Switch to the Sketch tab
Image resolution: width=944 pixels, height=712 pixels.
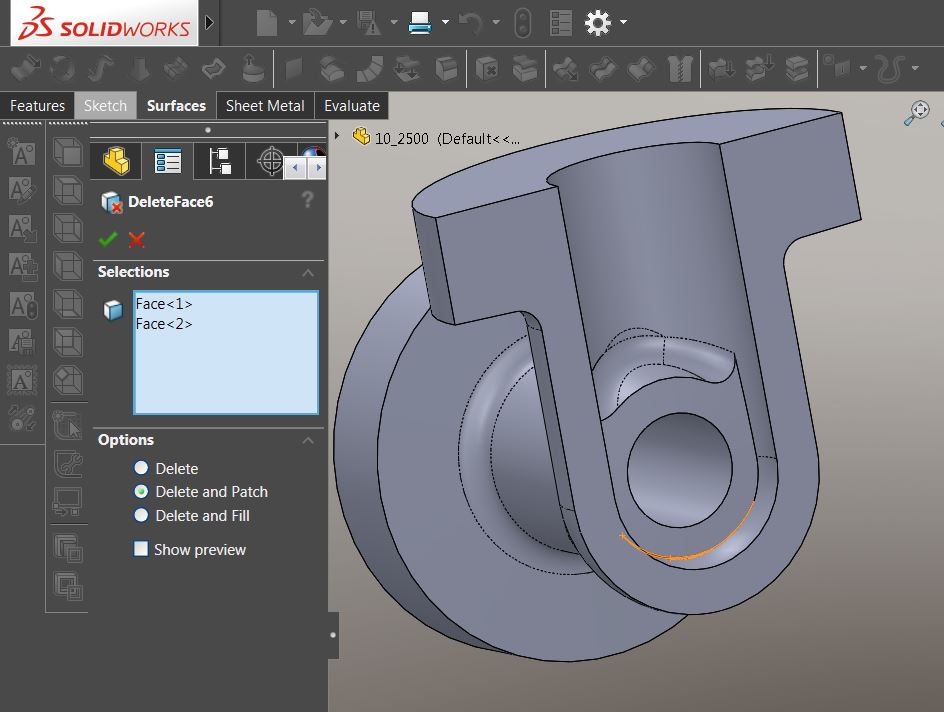point(105,106)
